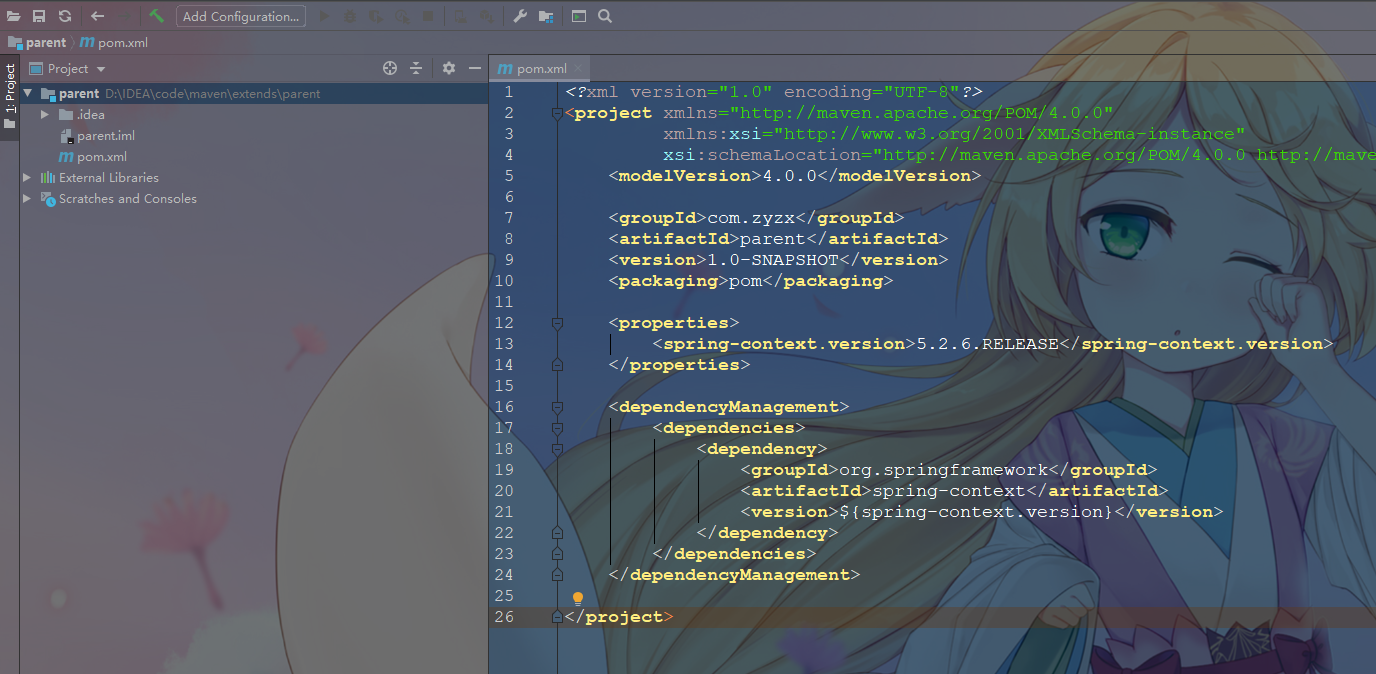Click the yellow lightbulb intention icon

pos(577,598)
